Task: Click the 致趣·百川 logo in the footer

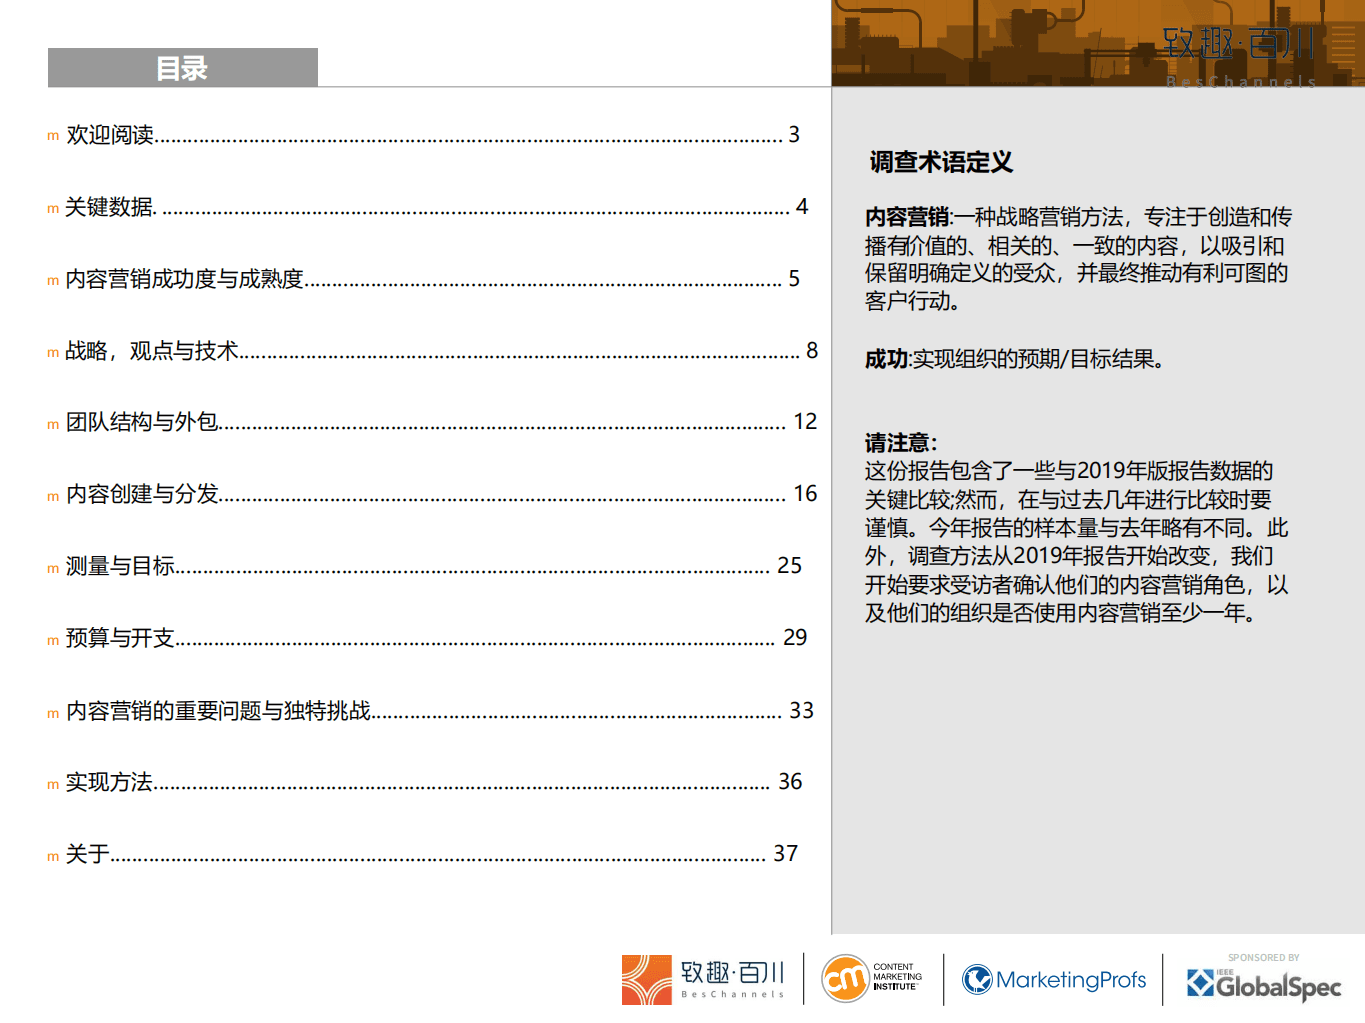Action: 703,978
